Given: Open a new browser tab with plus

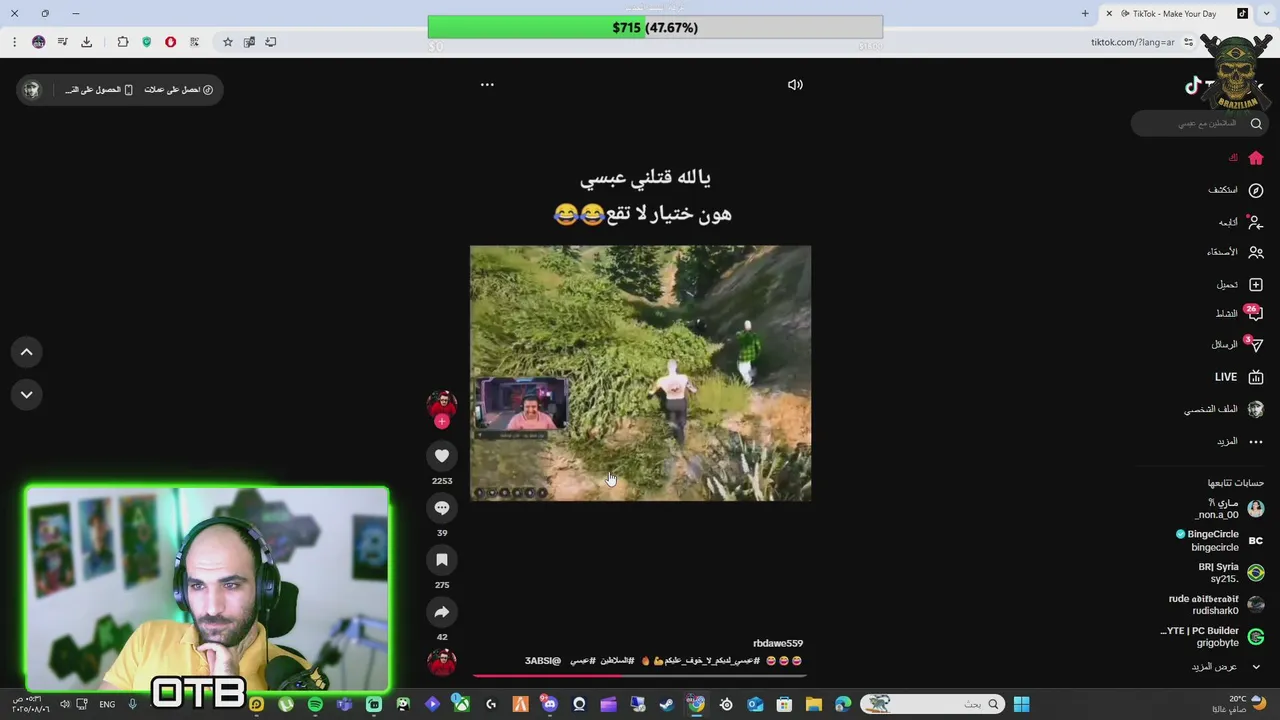Looking at the screenshot, I should coord(1085,14).
